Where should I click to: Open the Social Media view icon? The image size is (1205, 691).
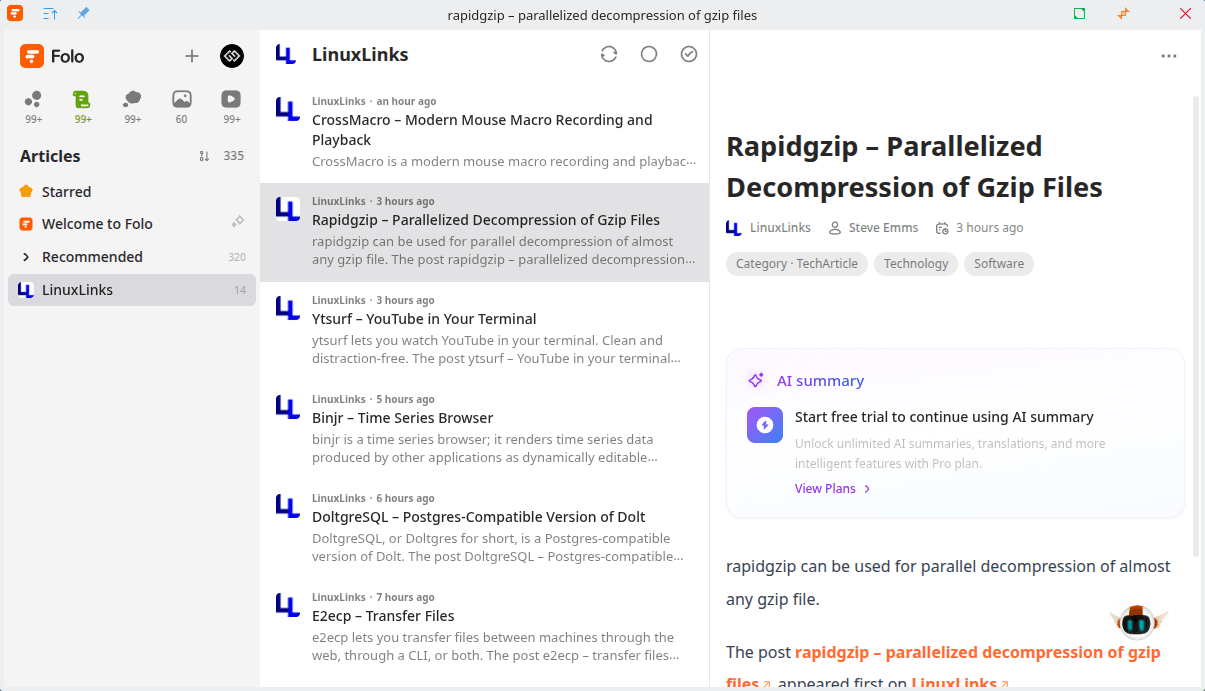[x=132, y=99]
